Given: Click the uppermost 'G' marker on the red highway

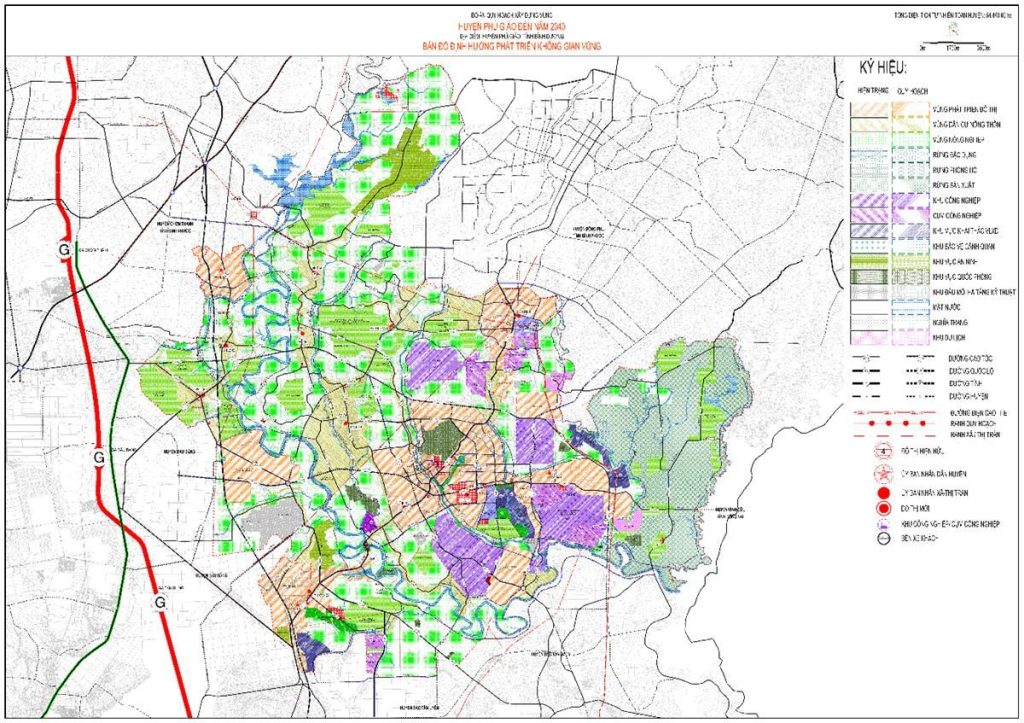Looking at the screenshot, I should 63,249.
